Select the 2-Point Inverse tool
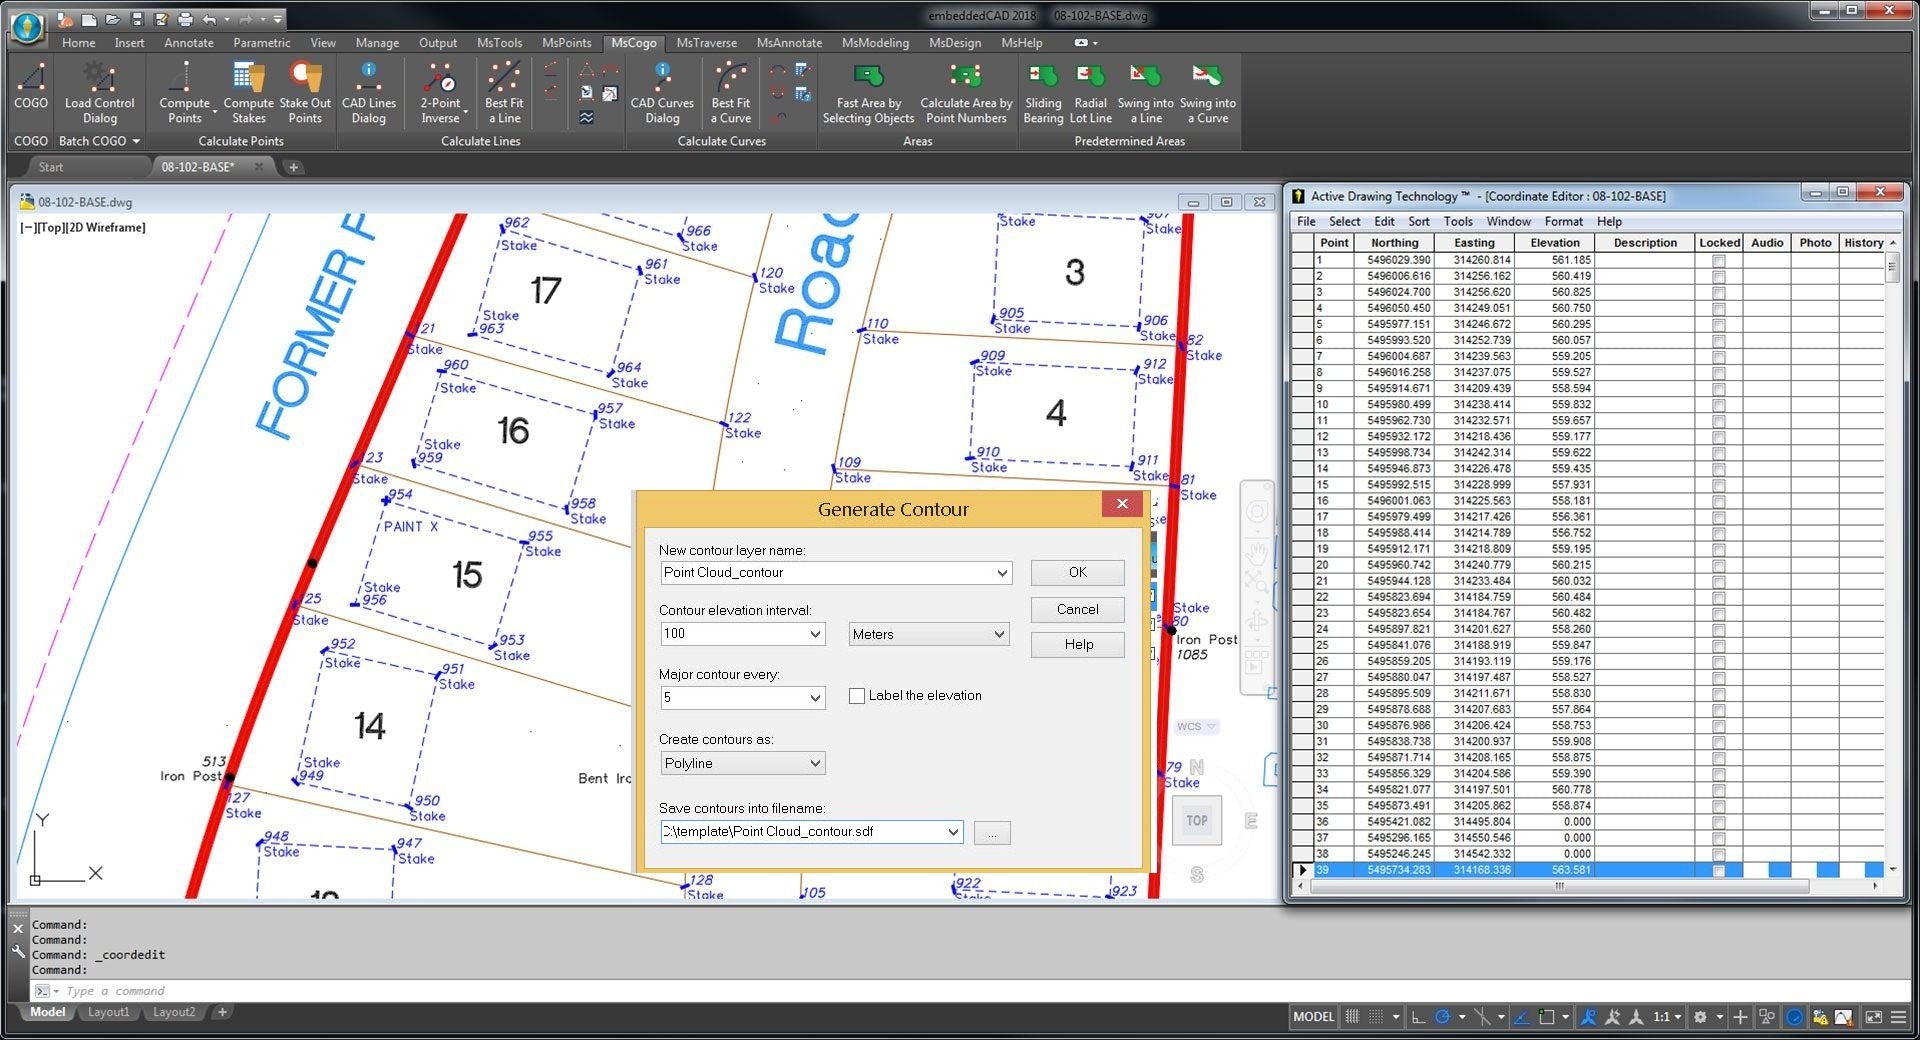The image size is (1920, 1050). tap(440, 92)
